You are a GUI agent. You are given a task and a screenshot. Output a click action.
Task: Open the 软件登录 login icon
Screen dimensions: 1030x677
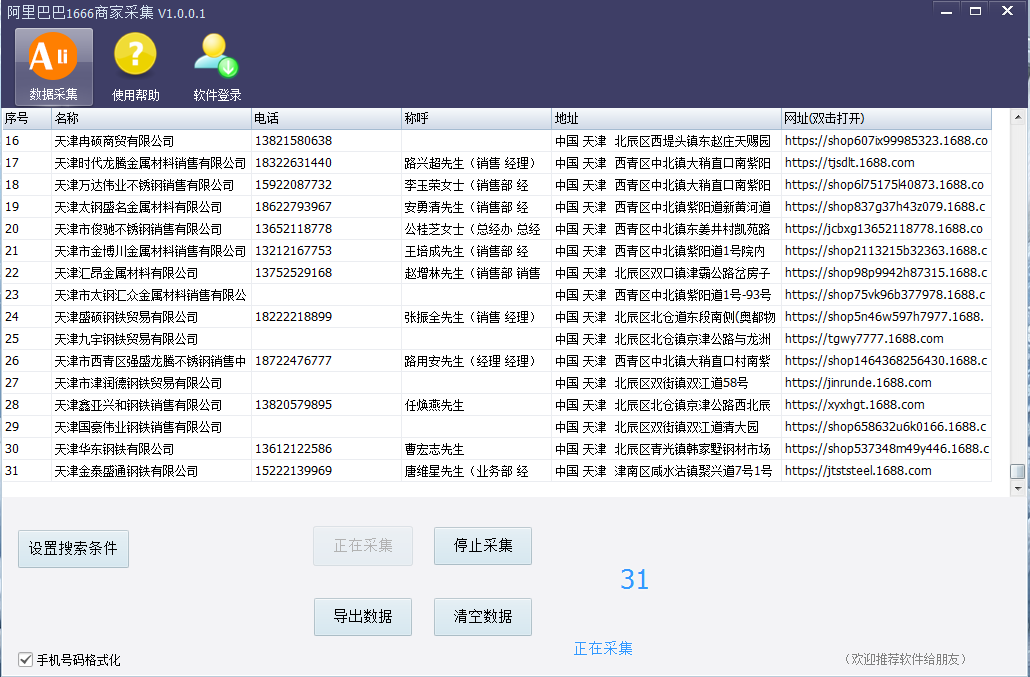[x=217, y=66]
